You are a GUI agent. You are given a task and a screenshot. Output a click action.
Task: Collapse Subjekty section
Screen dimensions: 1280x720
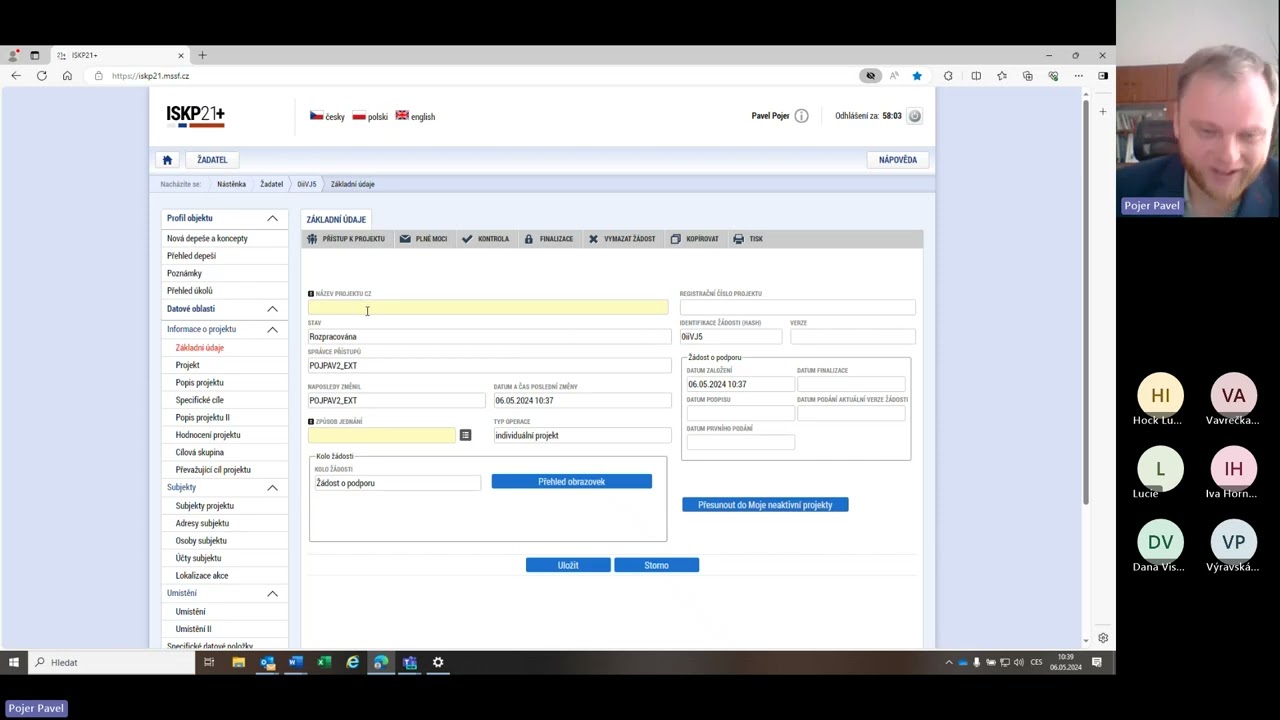(272, 487)
